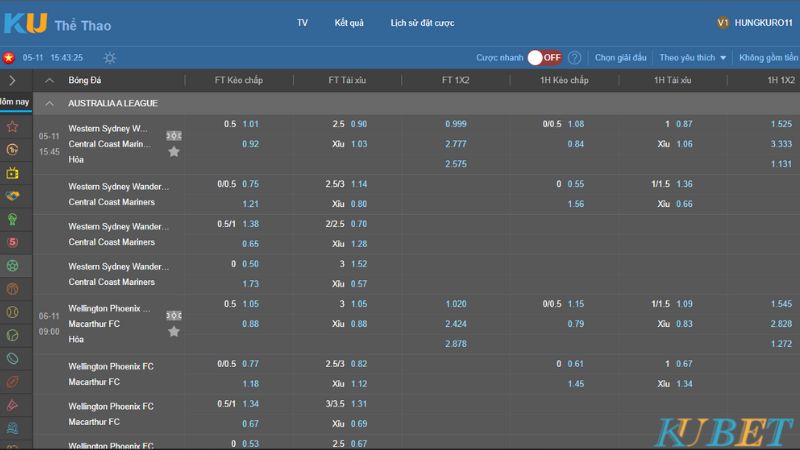Image resolution: width=800 pixels, height=450 pixels.
Task: Toggle the Cược nhanh switch
Action: click(545, 58)
